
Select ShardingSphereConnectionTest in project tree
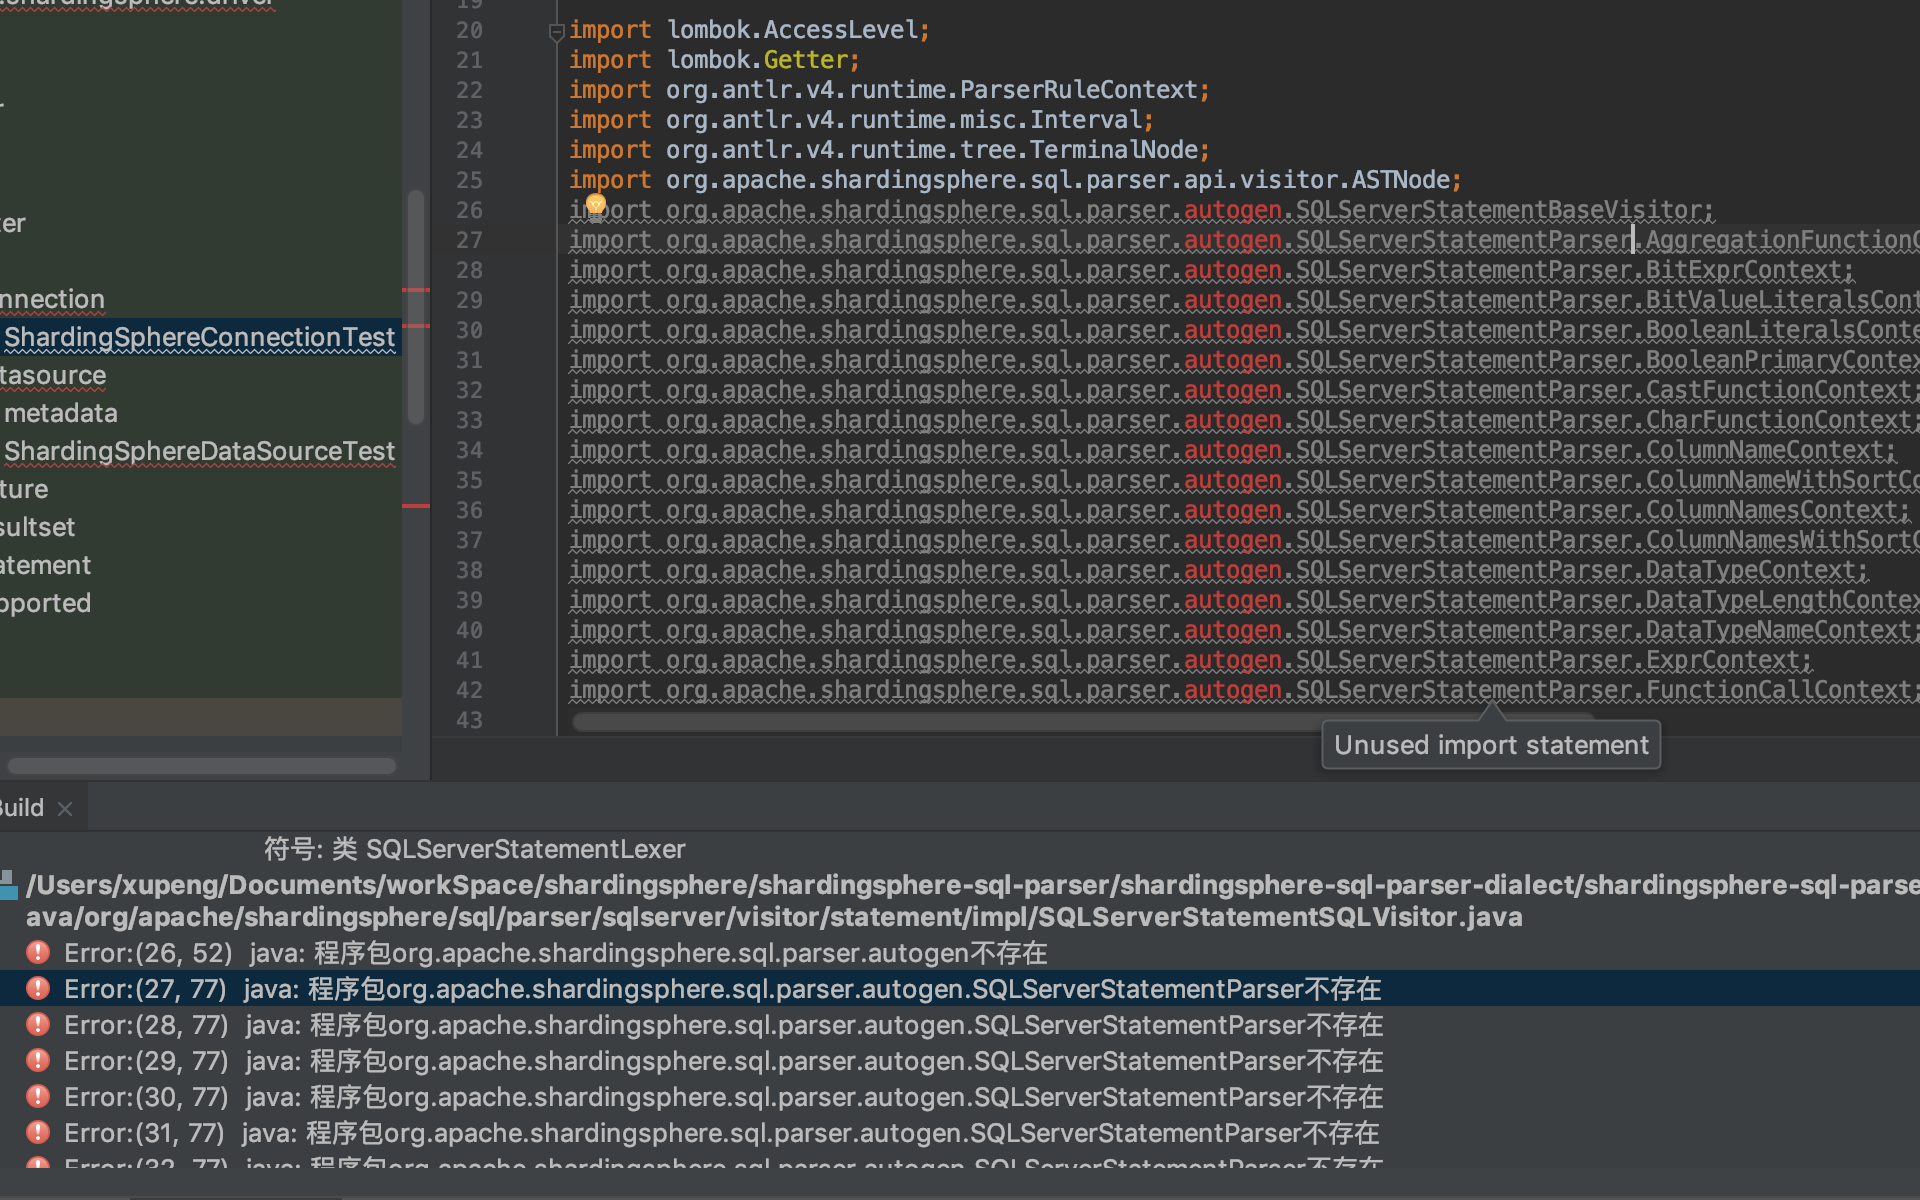[199, 337]
